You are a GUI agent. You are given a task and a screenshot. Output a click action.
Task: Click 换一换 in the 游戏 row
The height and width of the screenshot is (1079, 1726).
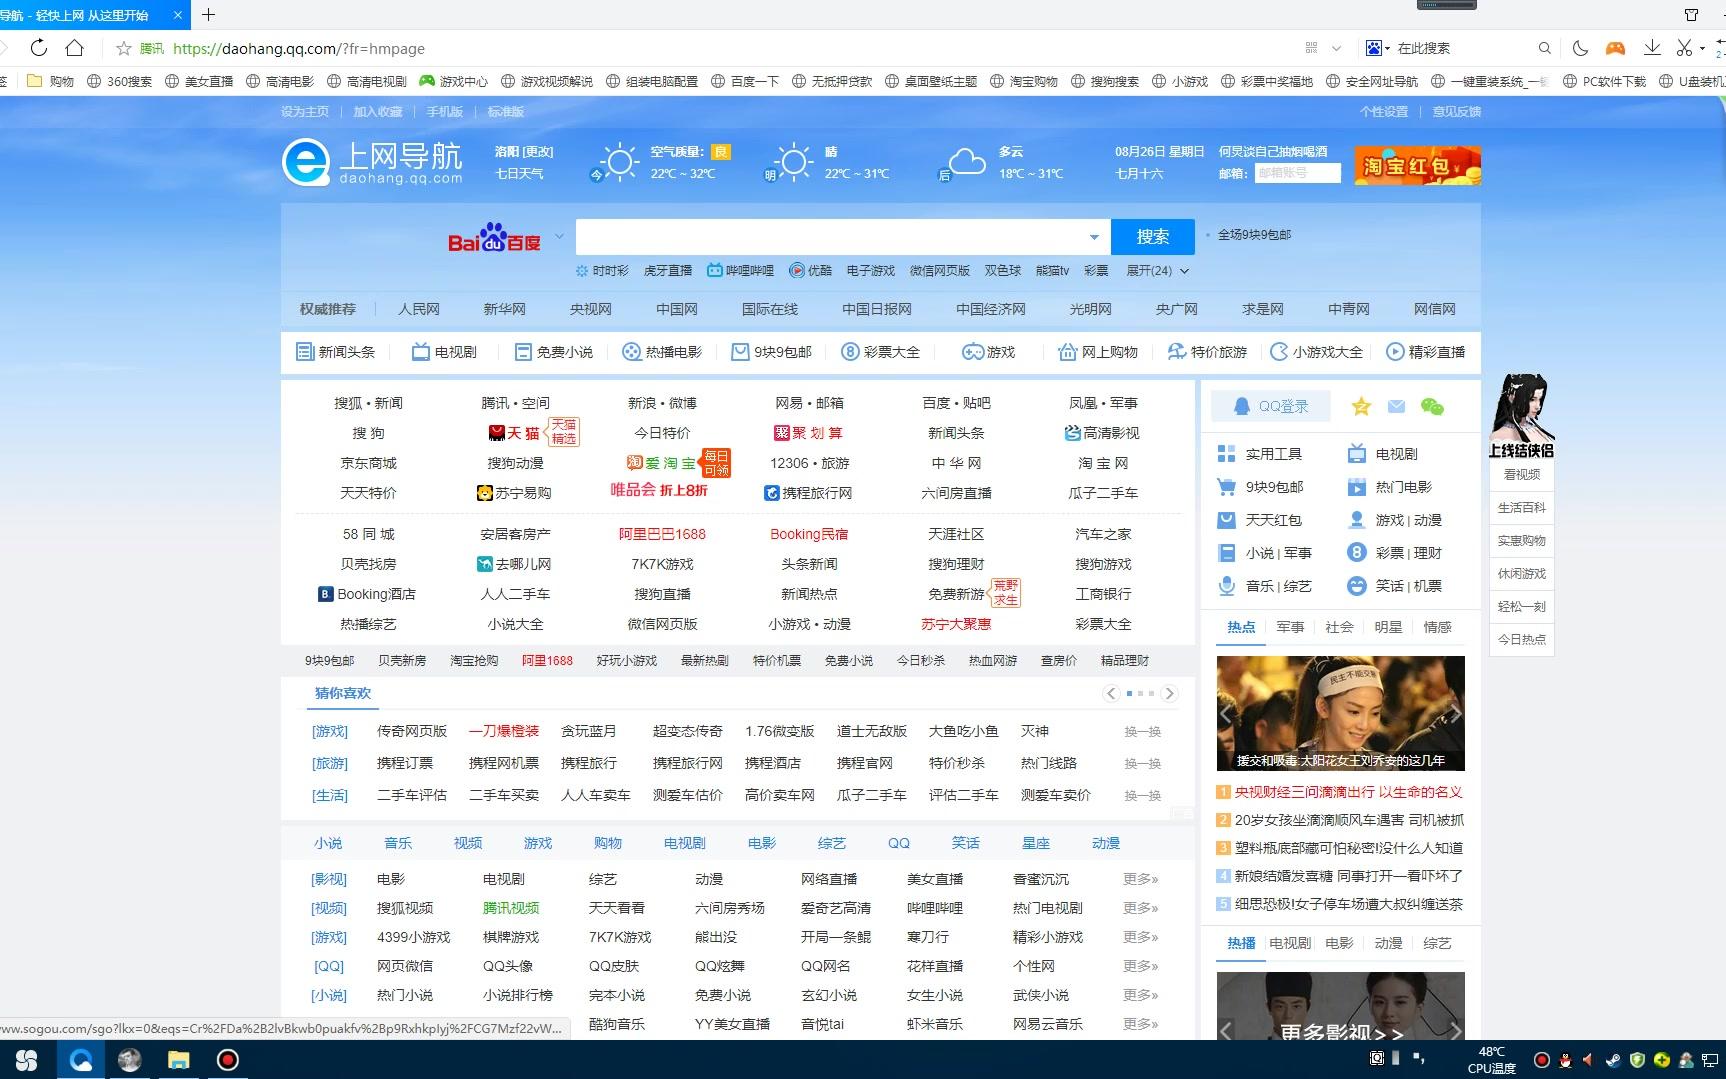click(x=1142, y=732)
